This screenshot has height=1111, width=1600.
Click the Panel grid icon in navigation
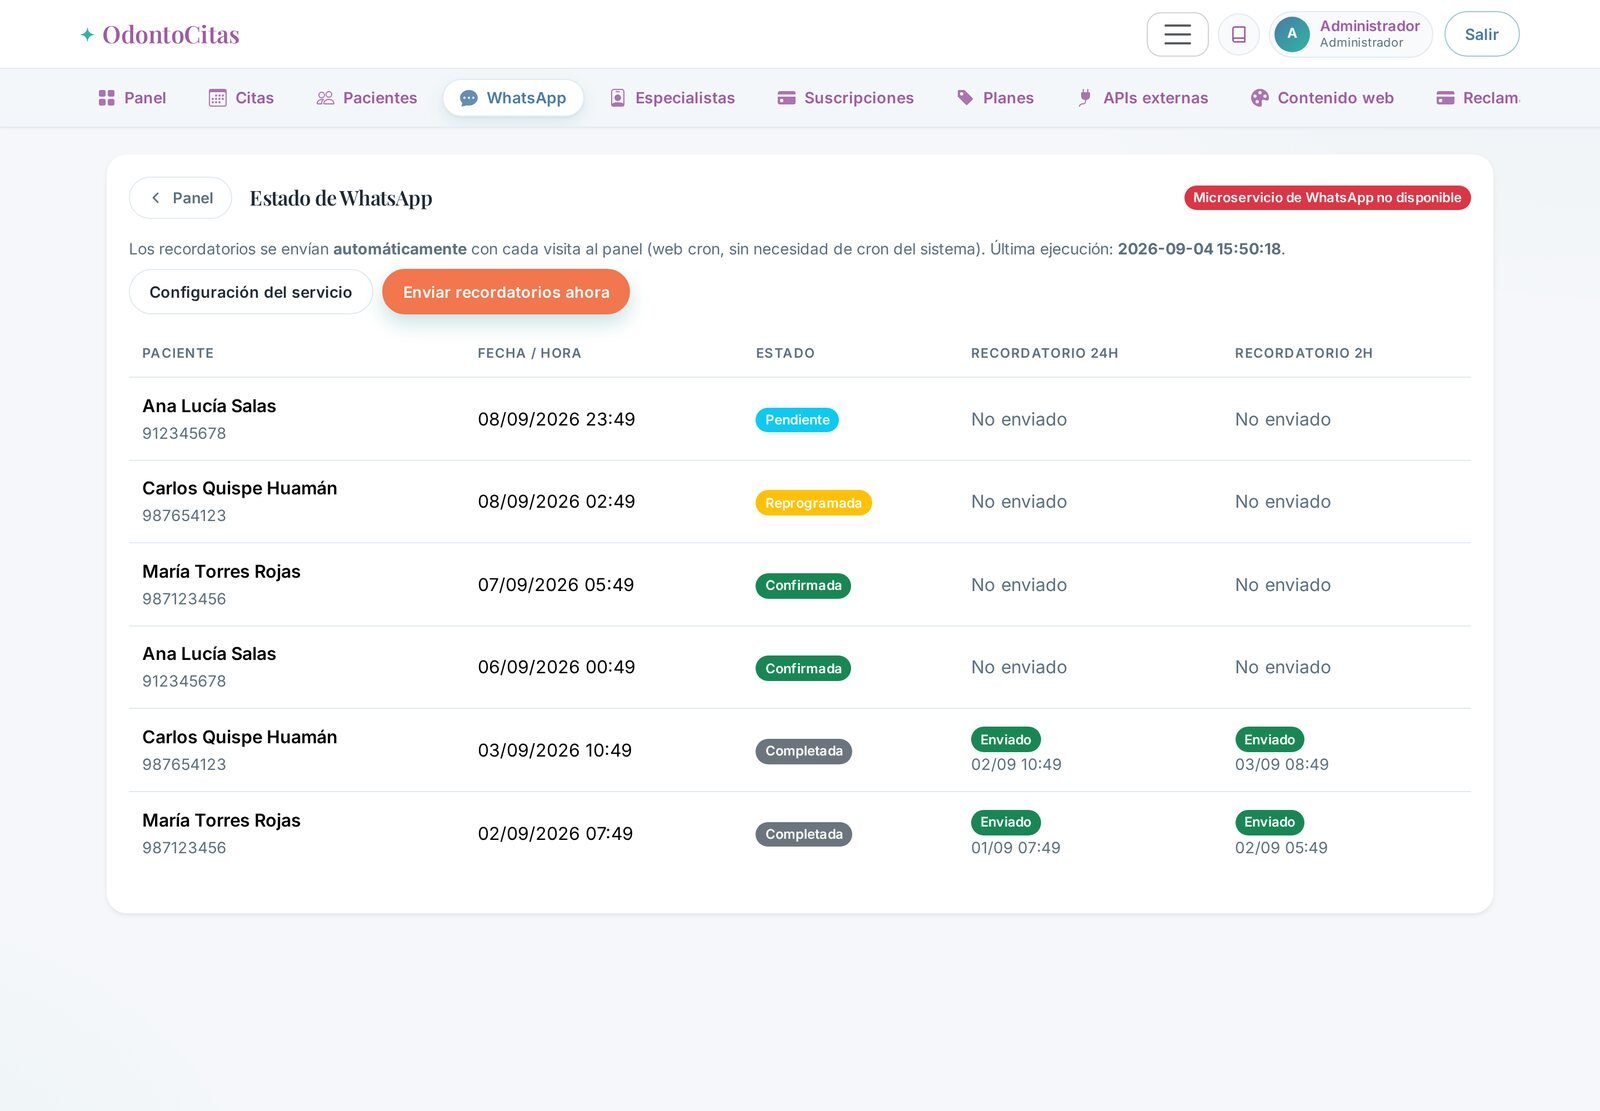[x=106, y=98]
